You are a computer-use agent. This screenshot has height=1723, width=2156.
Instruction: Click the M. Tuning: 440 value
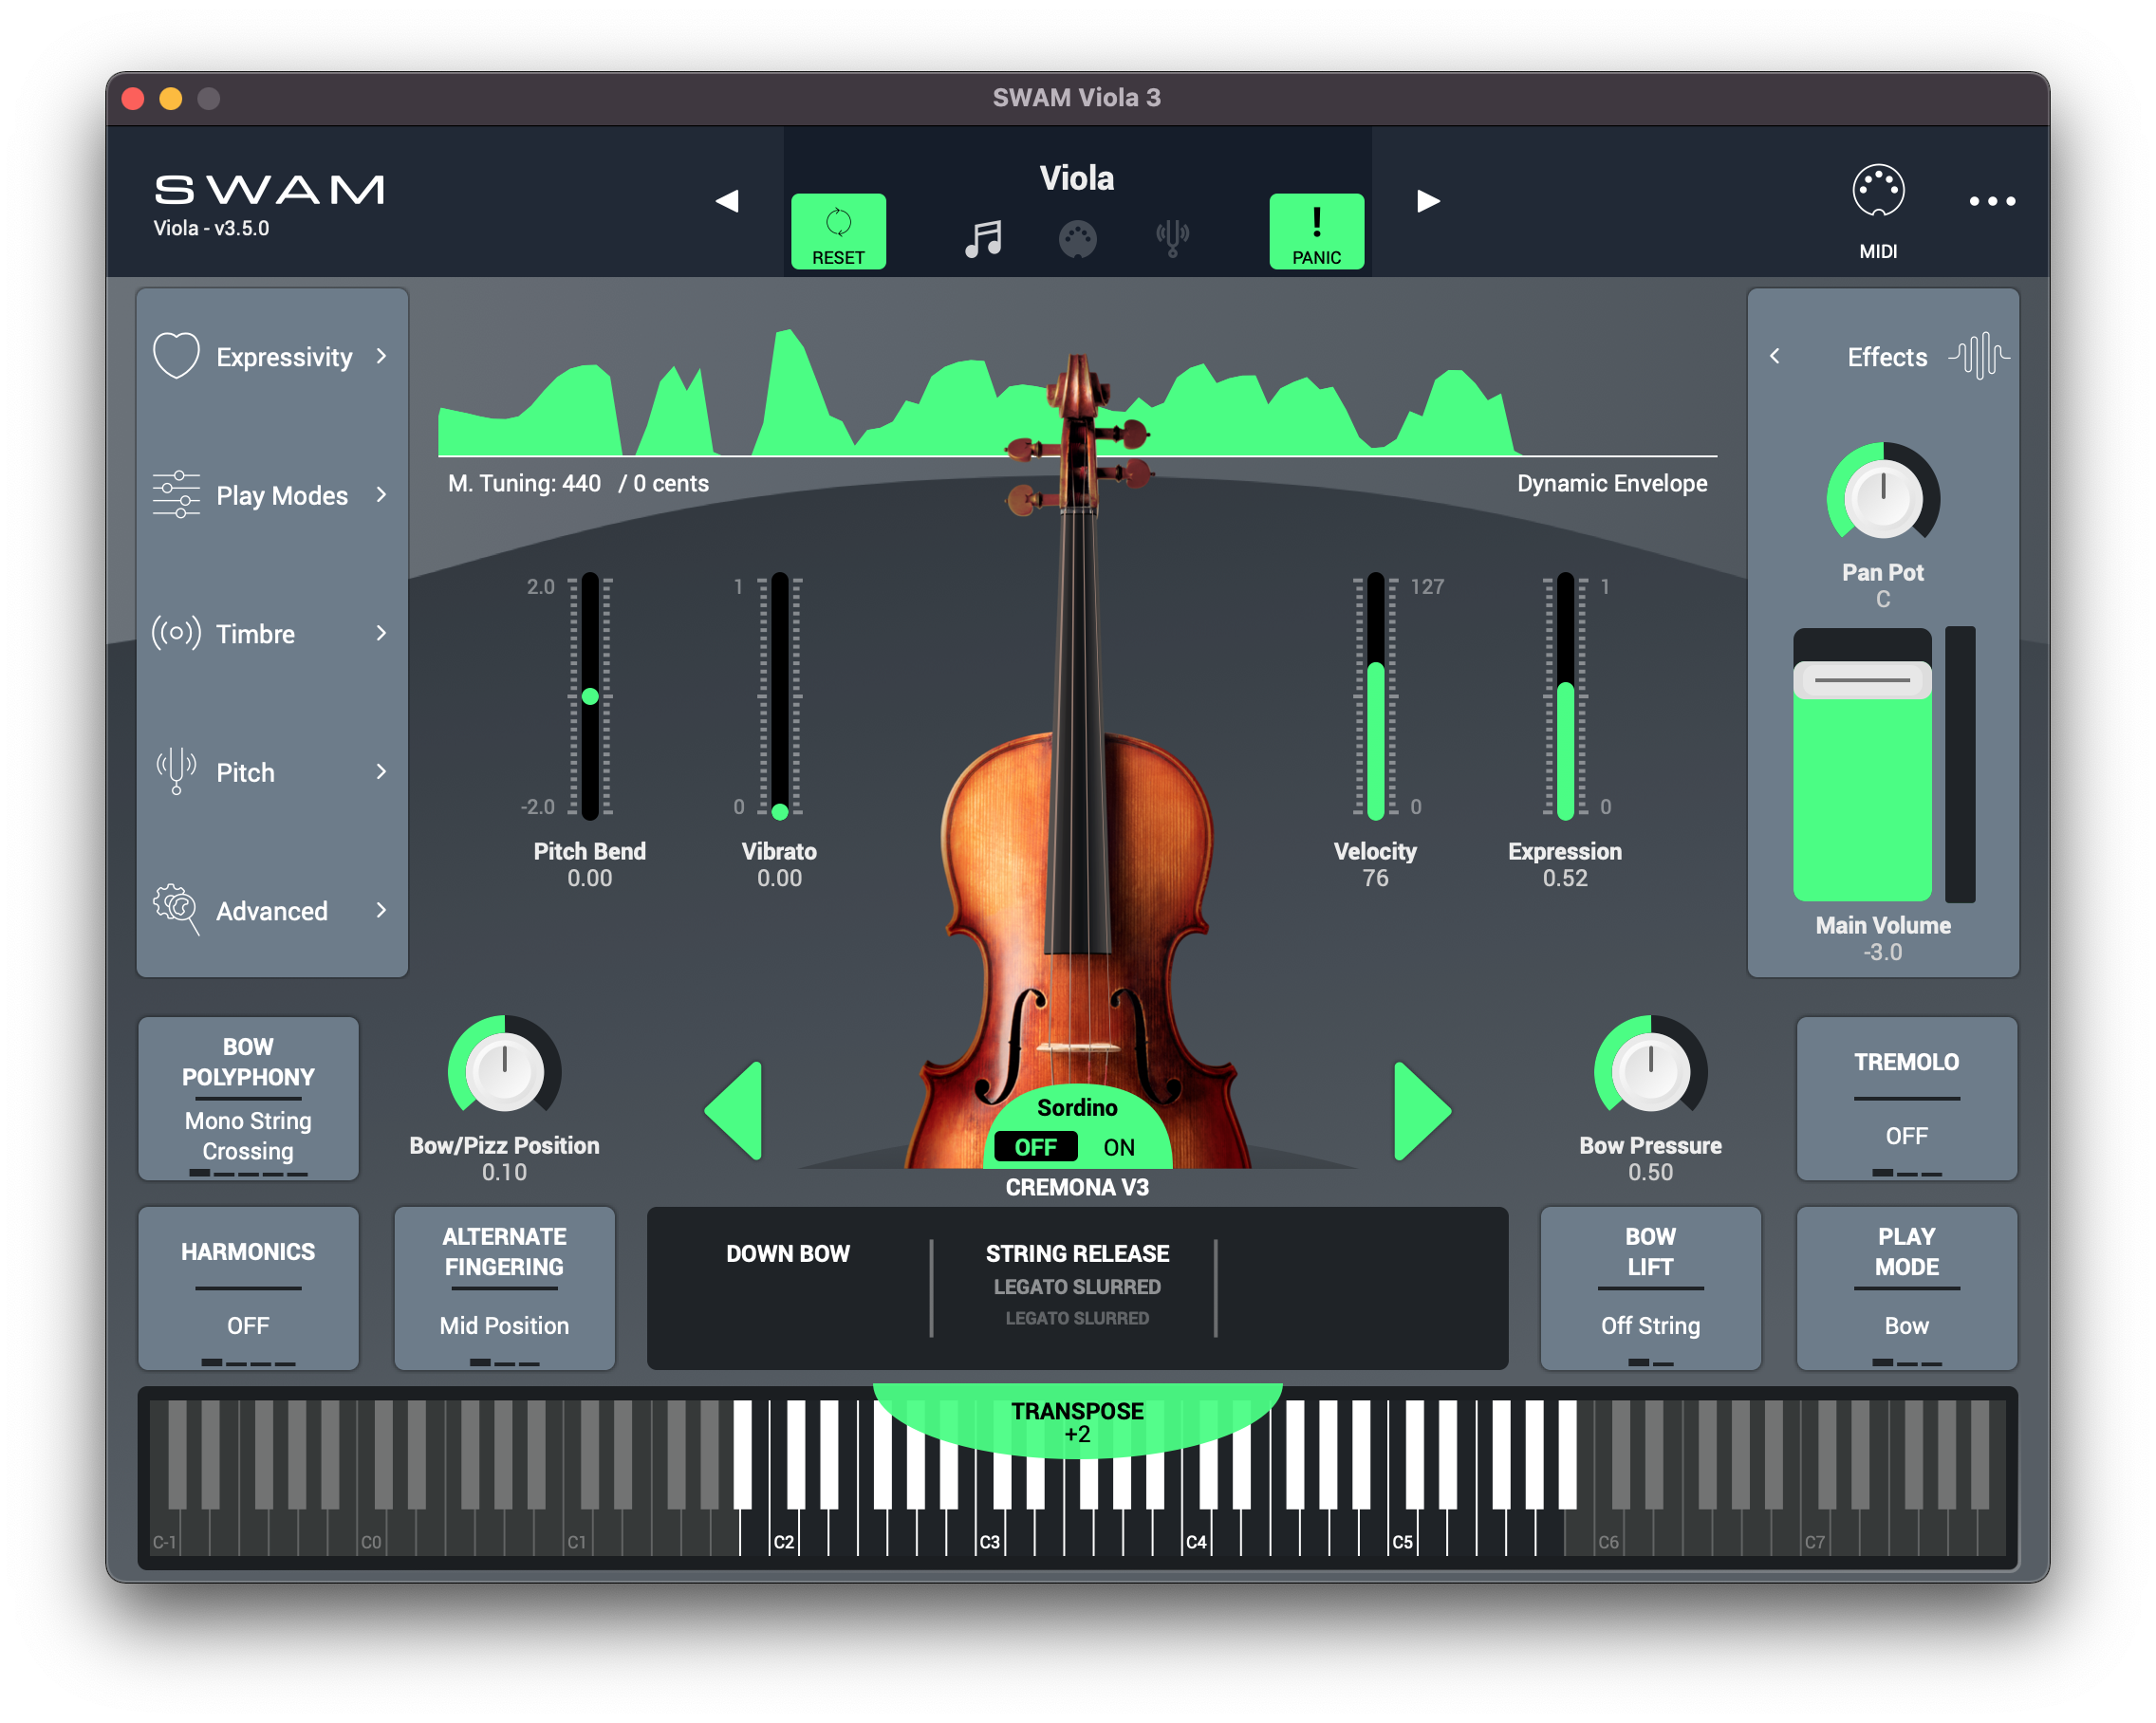[524, 484]
